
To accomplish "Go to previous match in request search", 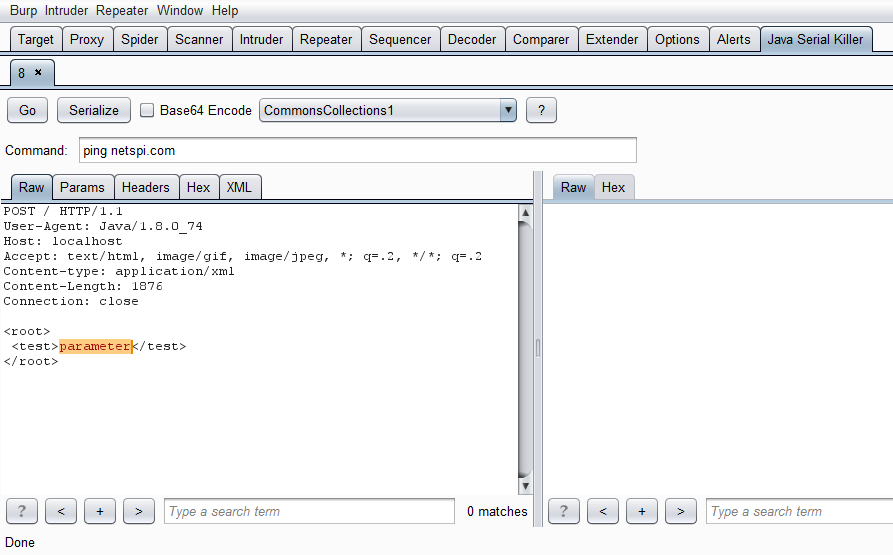I will (x=61, y=511).
